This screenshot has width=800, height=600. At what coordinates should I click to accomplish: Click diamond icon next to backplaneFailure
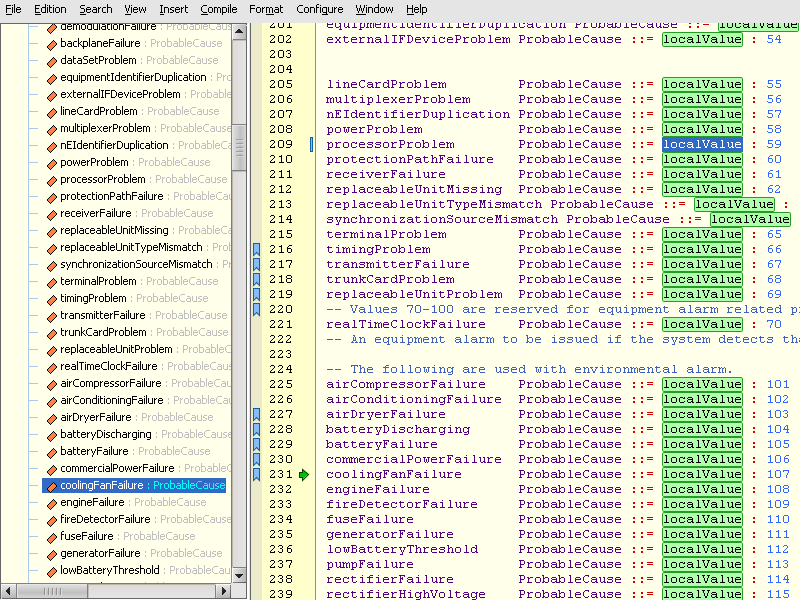point(52,45)
